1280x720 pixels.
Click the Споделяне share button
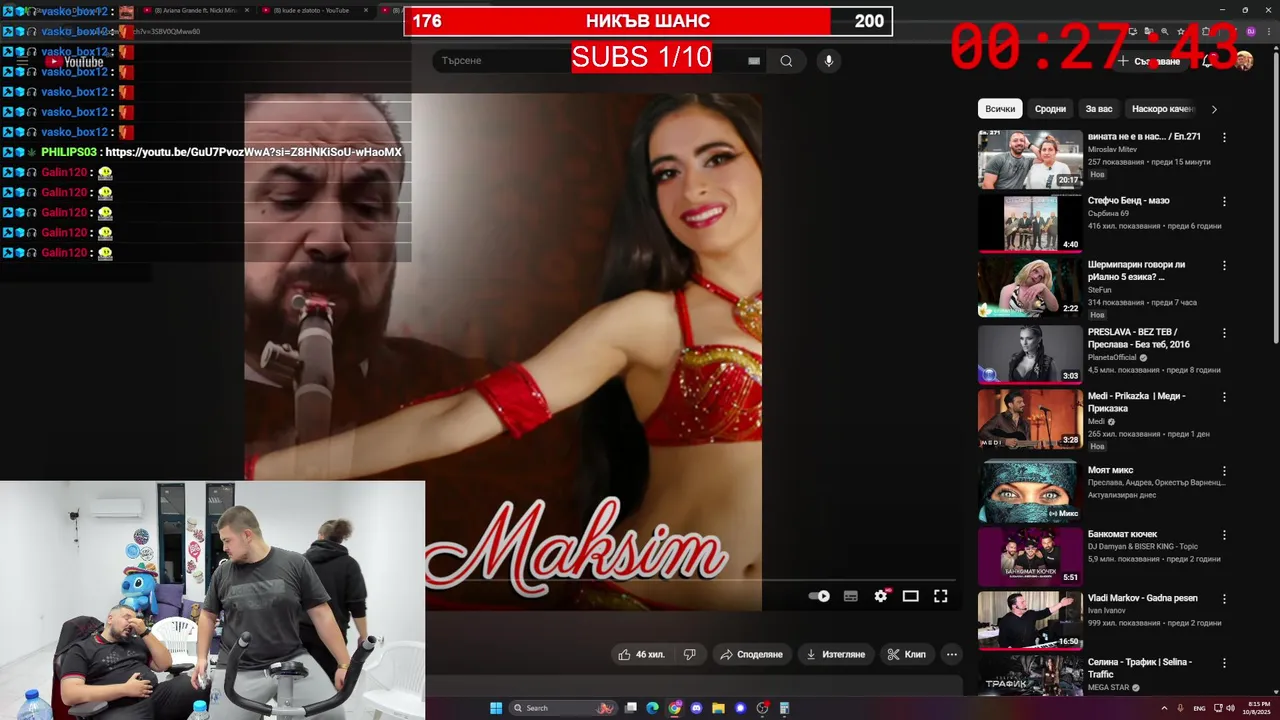pyautogui.click(x=751, y=654)
